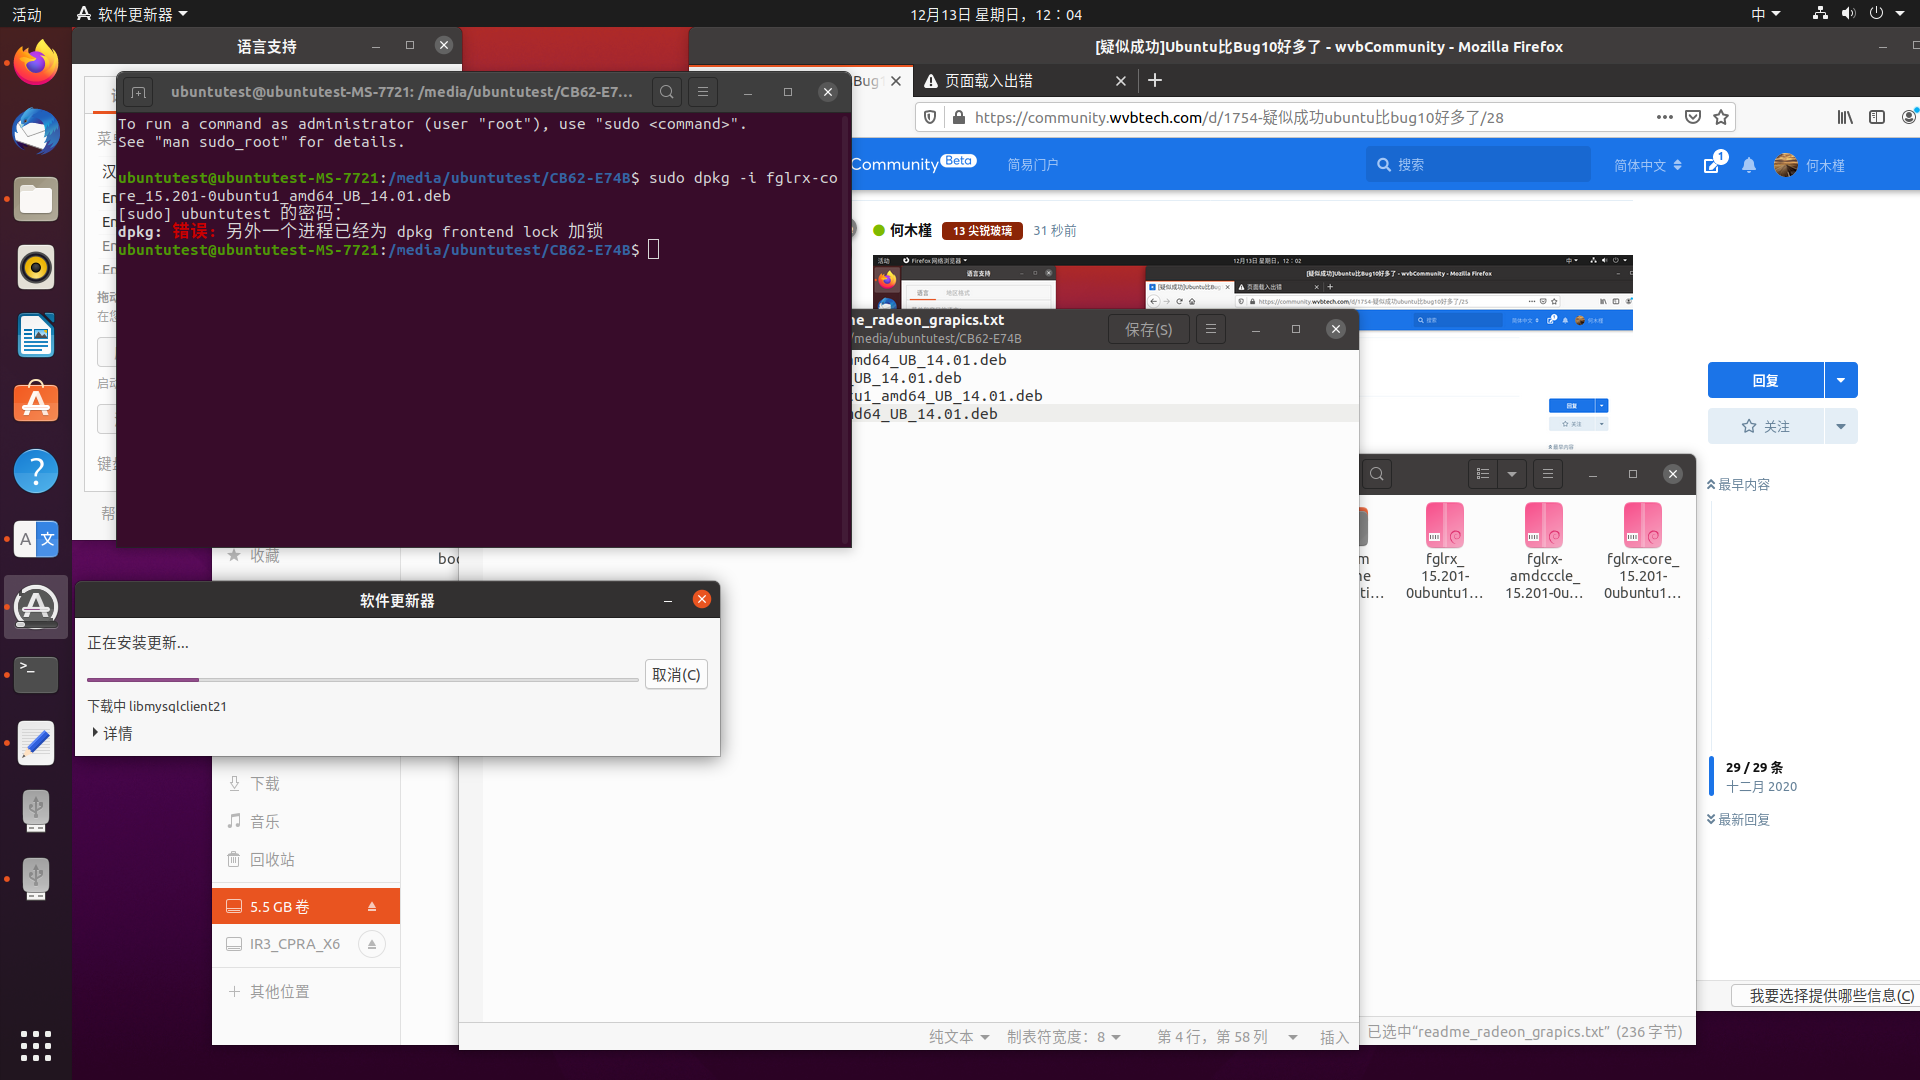
Task: Open the 软件更新器 app menu
Action: [x=132, y=14]
